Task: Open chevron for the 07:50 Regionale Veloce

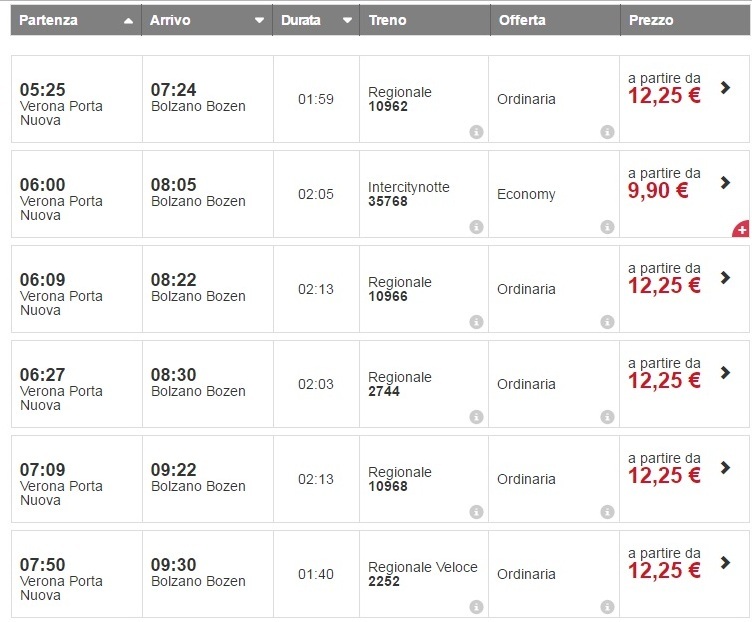Action: [726, 563]
